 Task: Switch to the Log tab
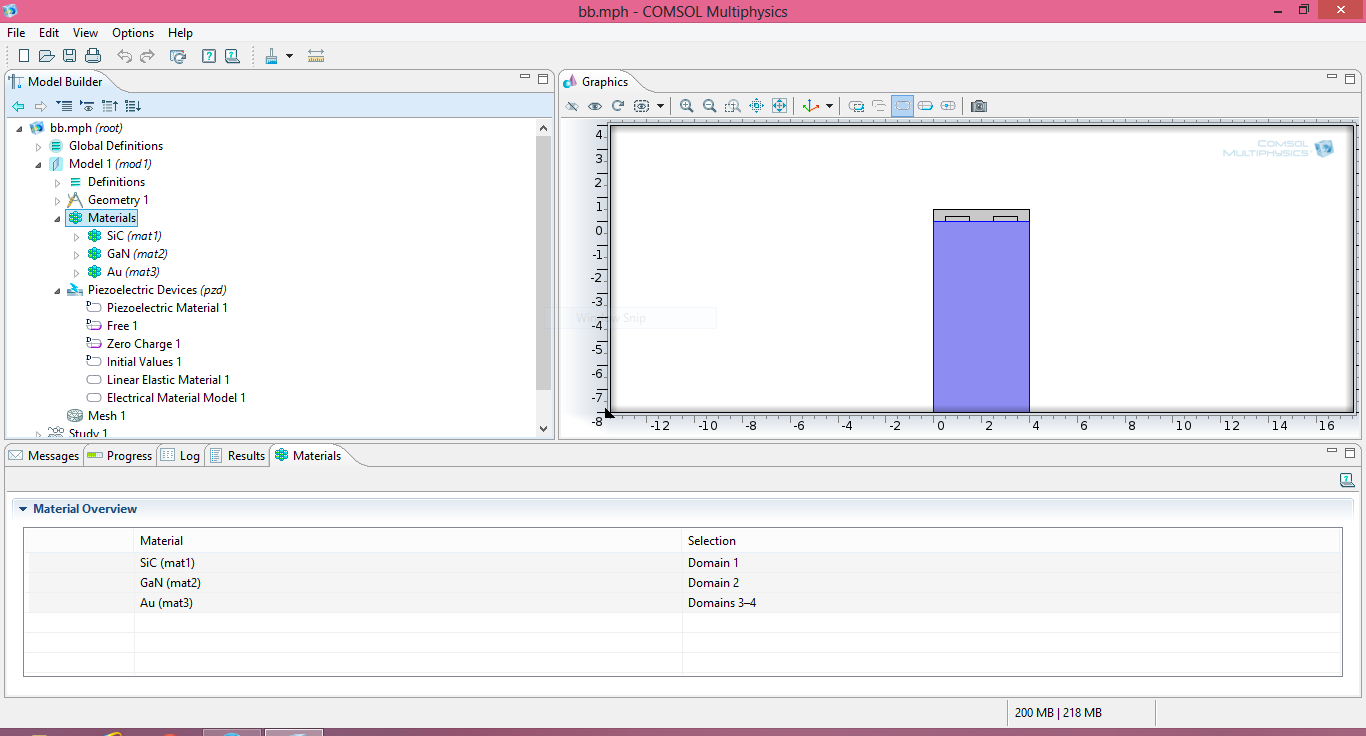pos(180,456)
